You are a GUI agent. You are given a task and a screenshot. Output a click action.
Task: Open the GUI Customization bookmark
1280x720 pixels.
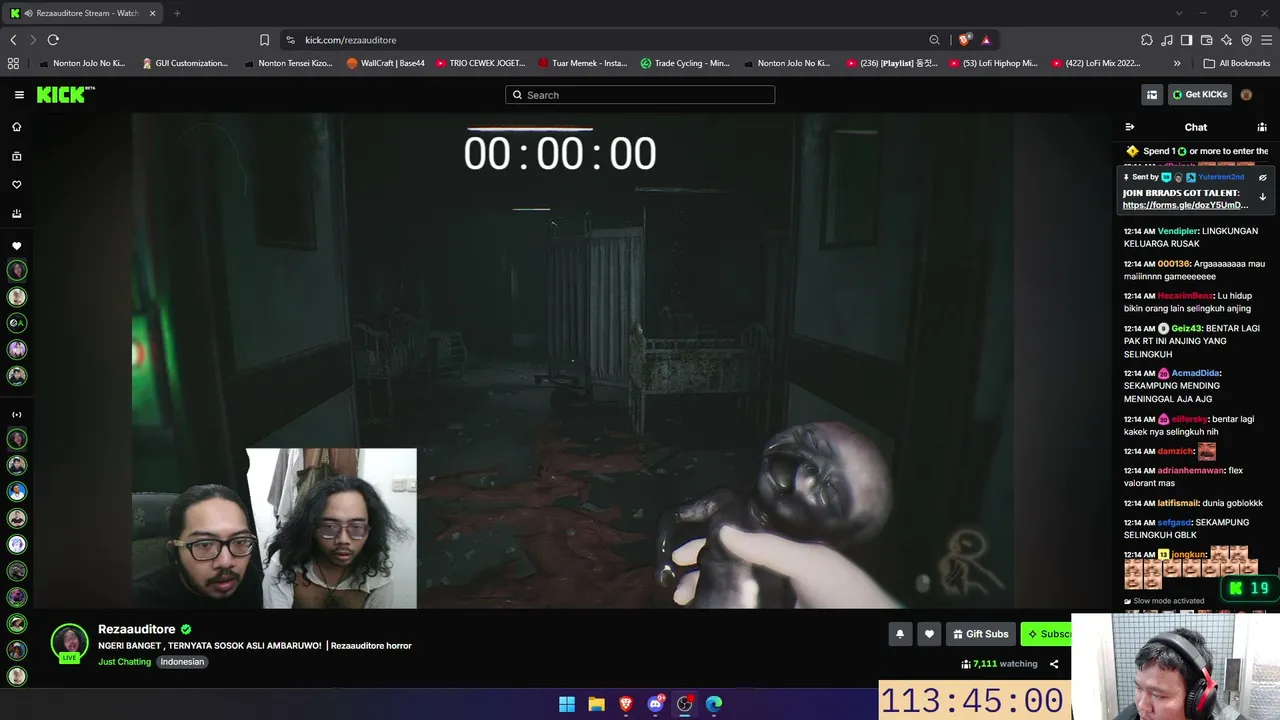coord(185,63)
